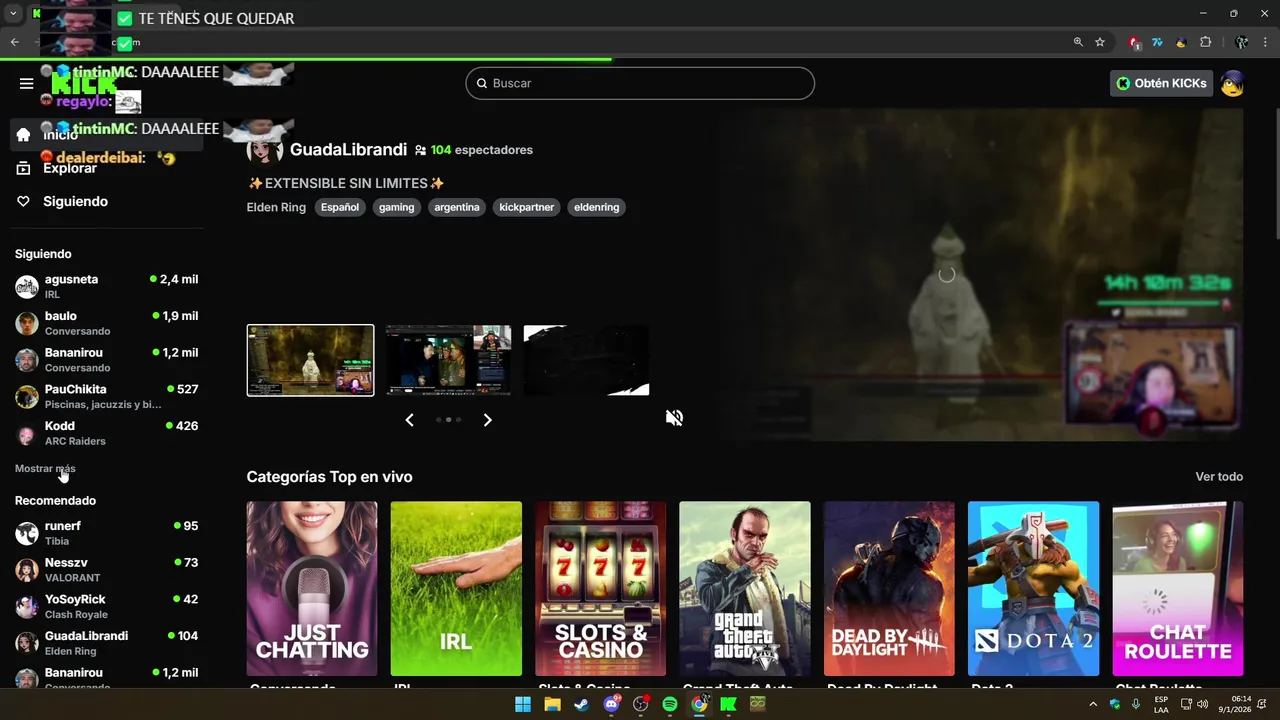Bookmark this page with star icon
This screenshot has width=1280, height=720.
(x=1100, y=42)
